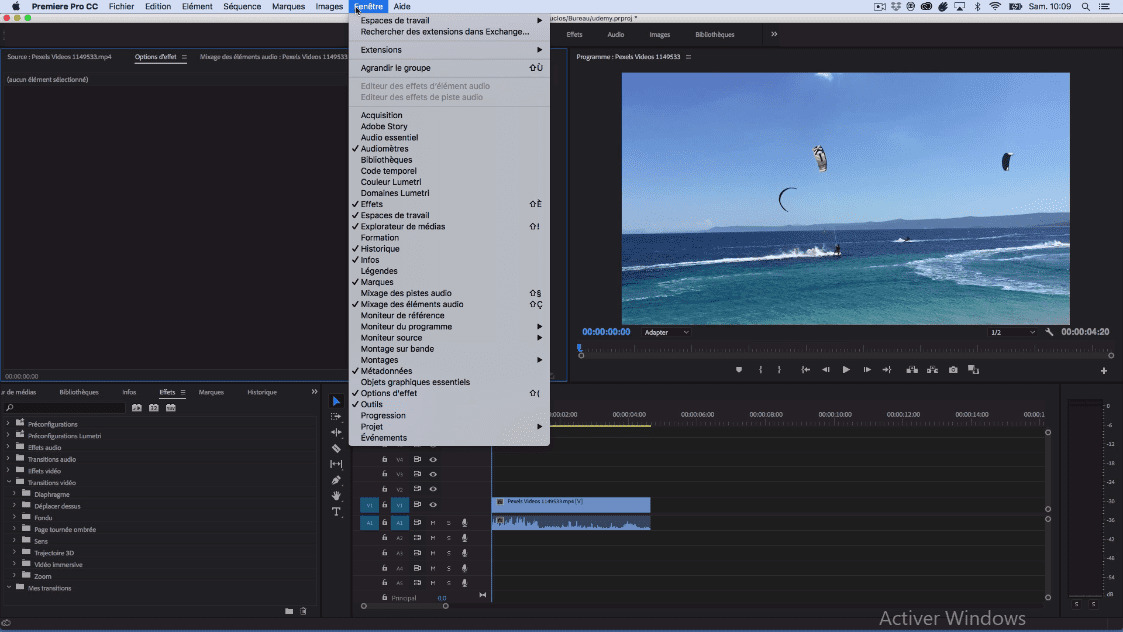The image size is (1123, 632).
Task: Mute the A1 audio track
Action: click(x=433, y=522)
